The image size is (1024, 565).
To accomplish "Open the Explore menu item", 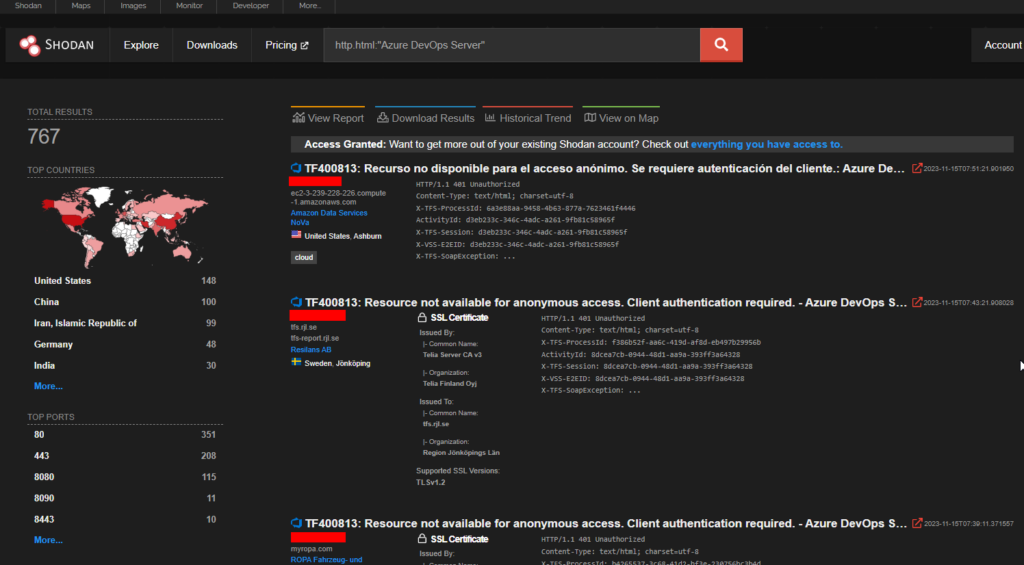I will (141, 45).
